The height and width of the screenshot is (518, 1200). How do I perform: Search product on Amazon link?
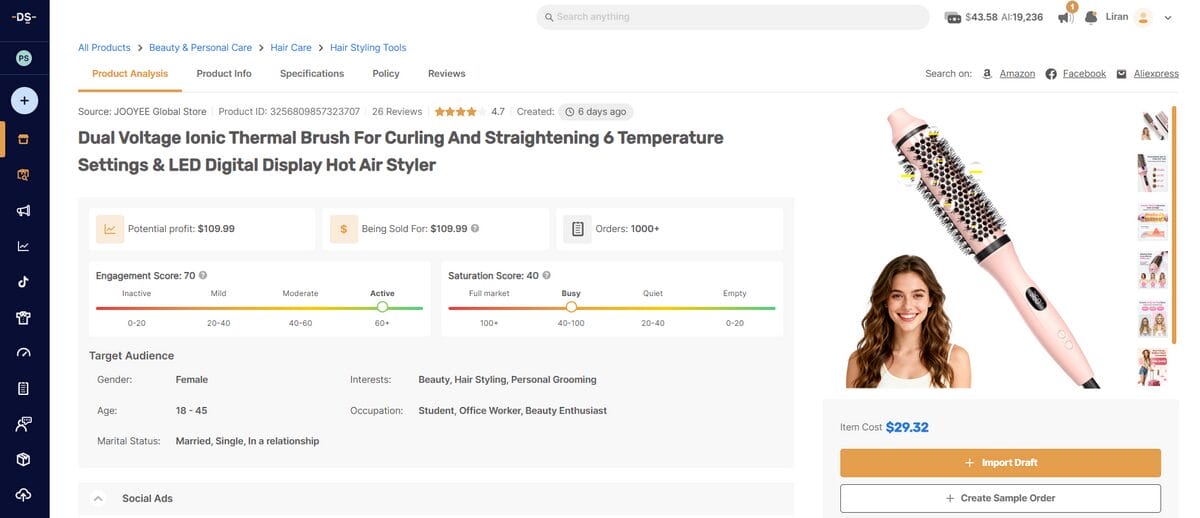pyautogui.click(x=1016, y=74)
